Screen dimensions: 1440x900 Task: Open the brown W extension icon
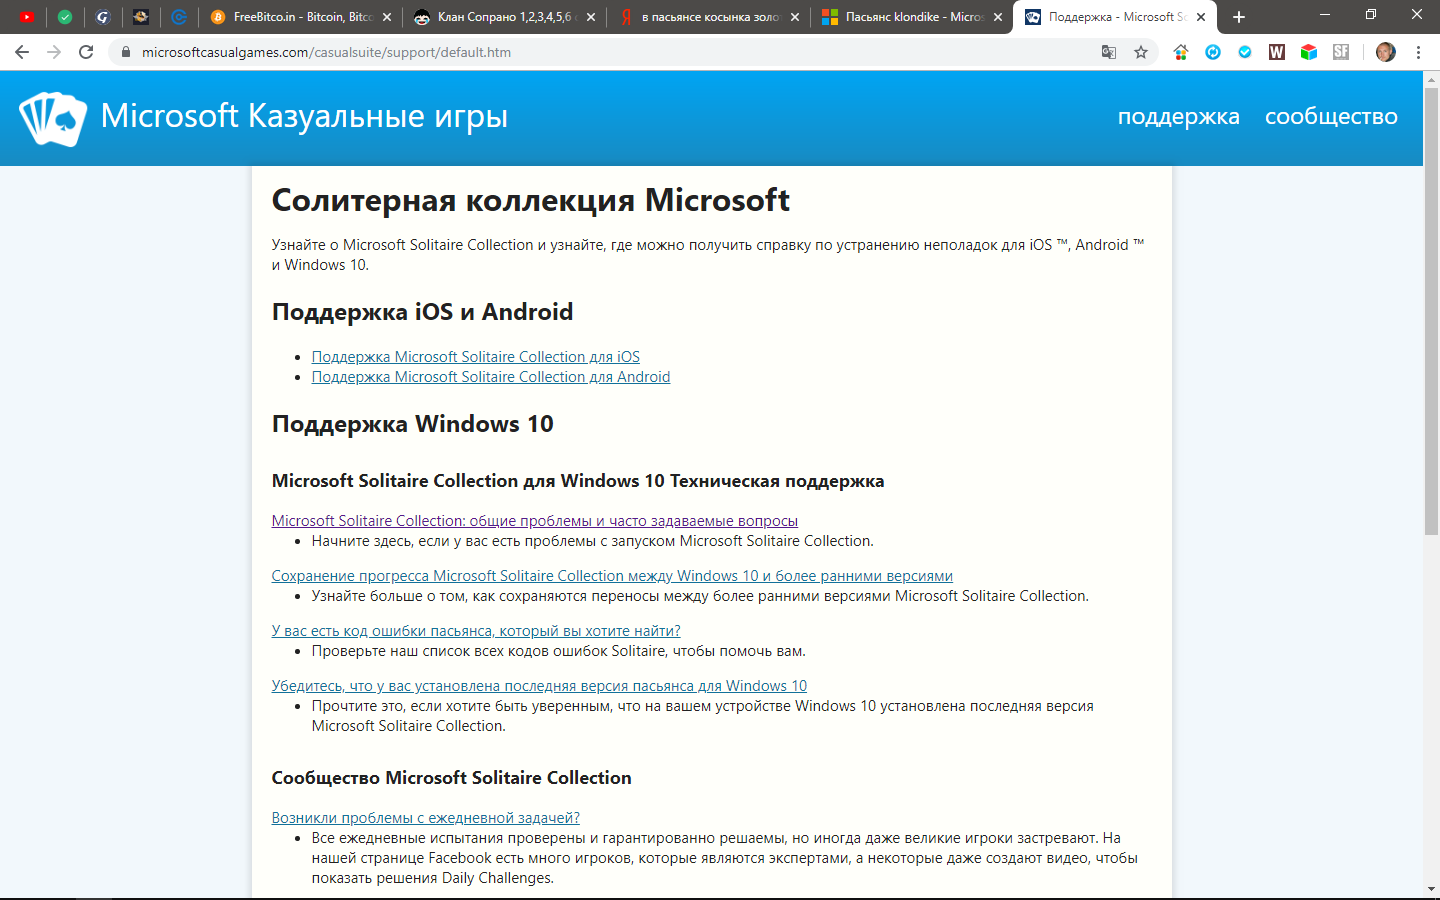coord(1277,52)
